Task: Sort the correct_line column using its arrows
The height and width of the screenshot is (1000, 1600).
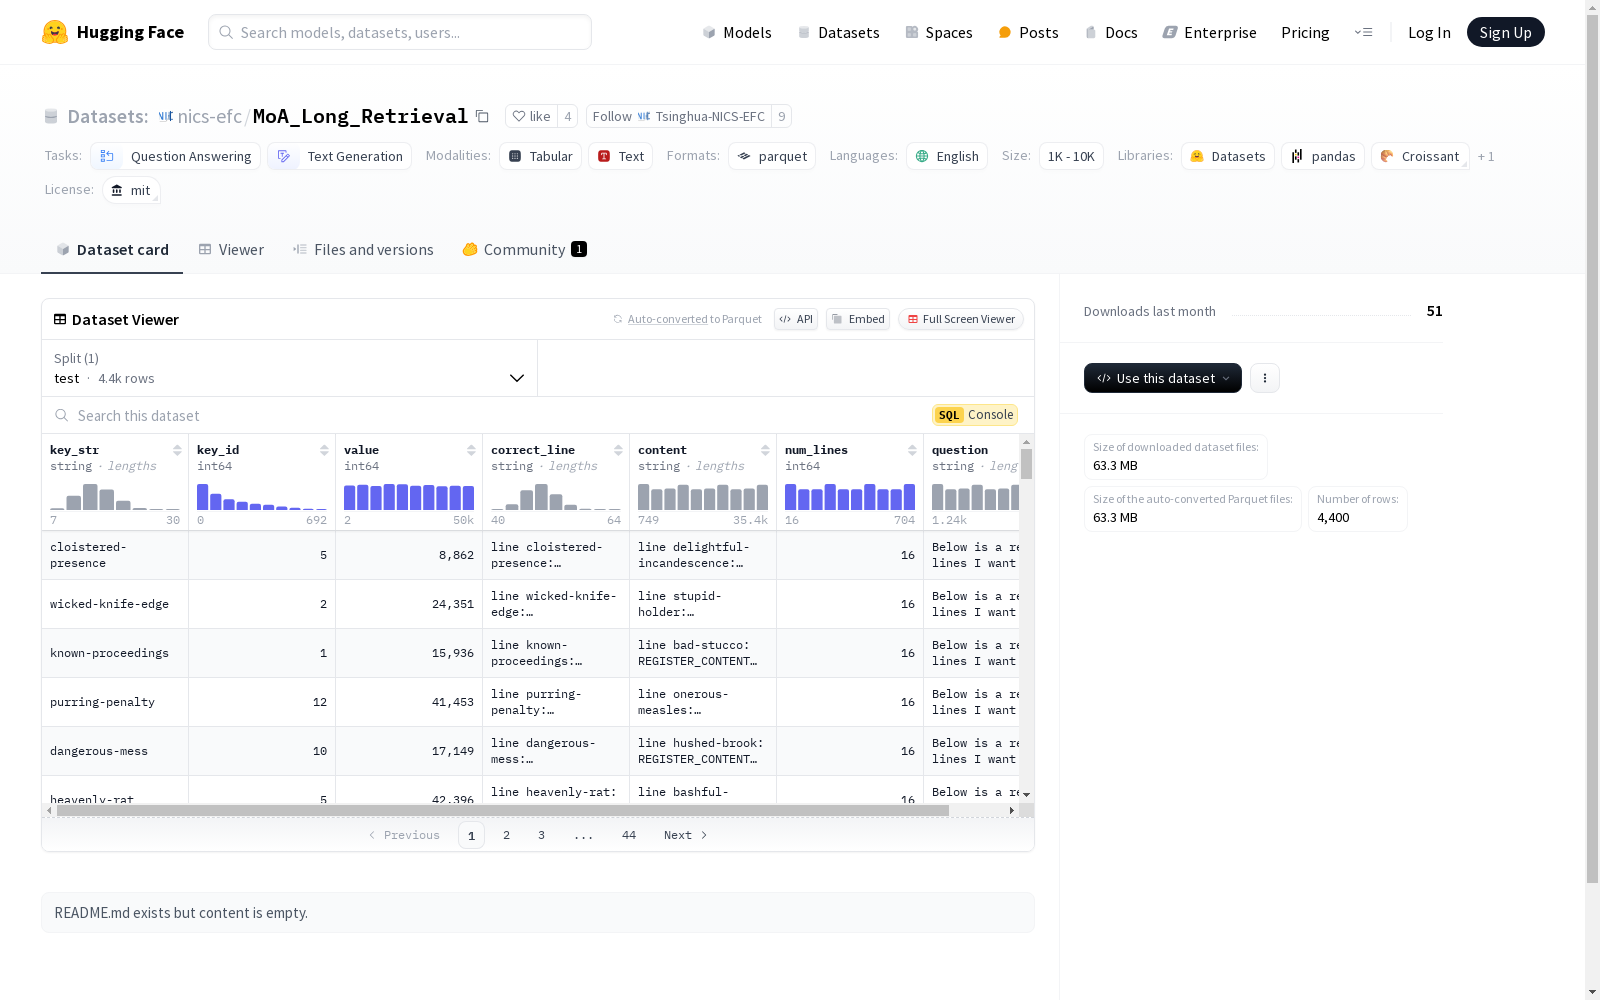Action: (x=618, y=450)
